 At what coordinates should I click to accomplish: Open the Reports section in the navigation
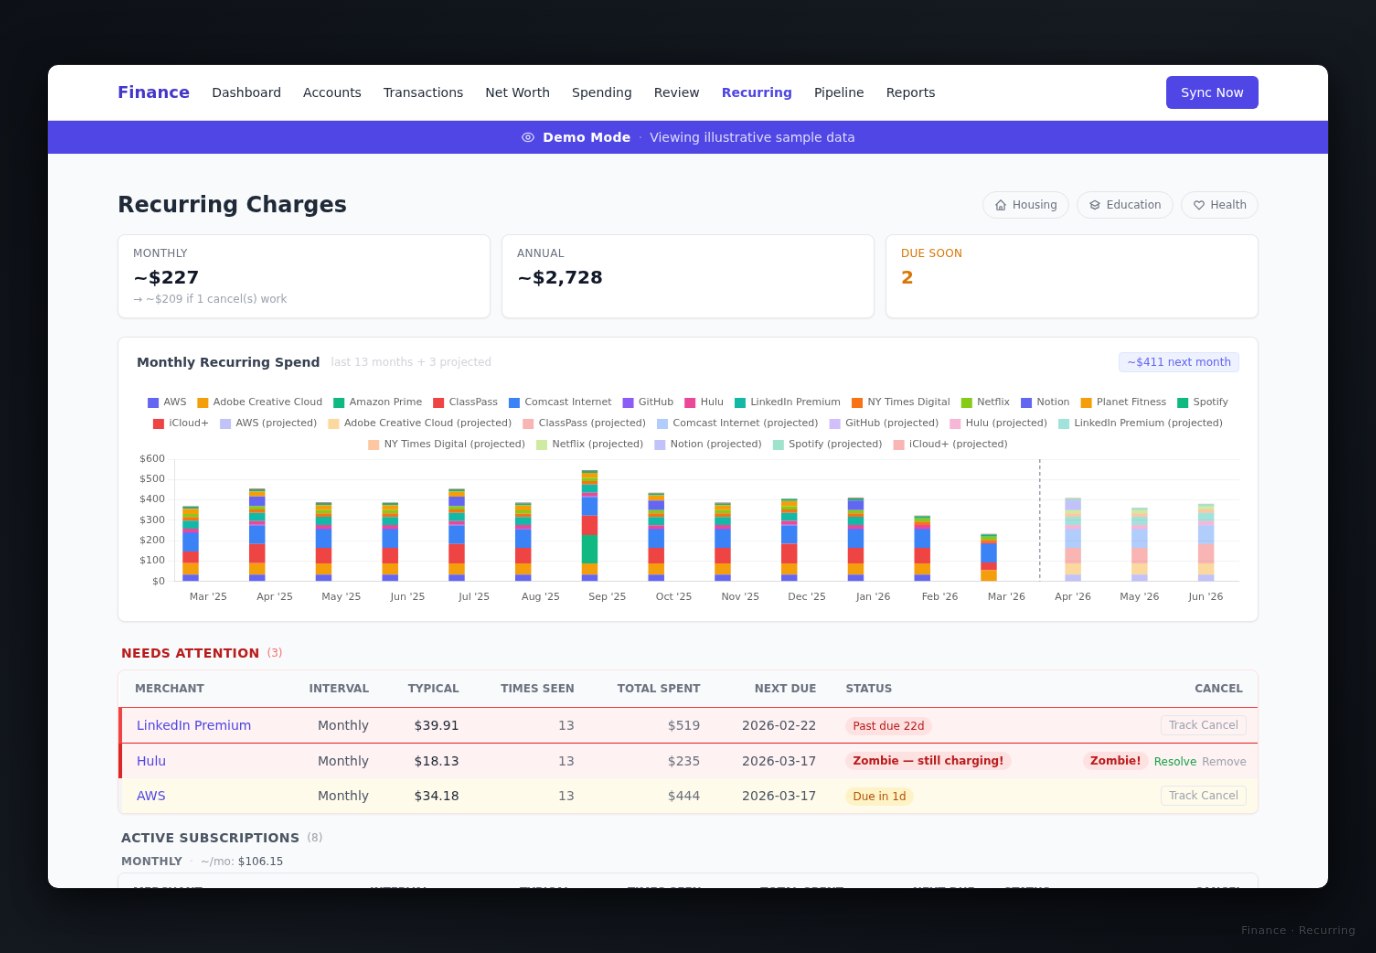910,92
